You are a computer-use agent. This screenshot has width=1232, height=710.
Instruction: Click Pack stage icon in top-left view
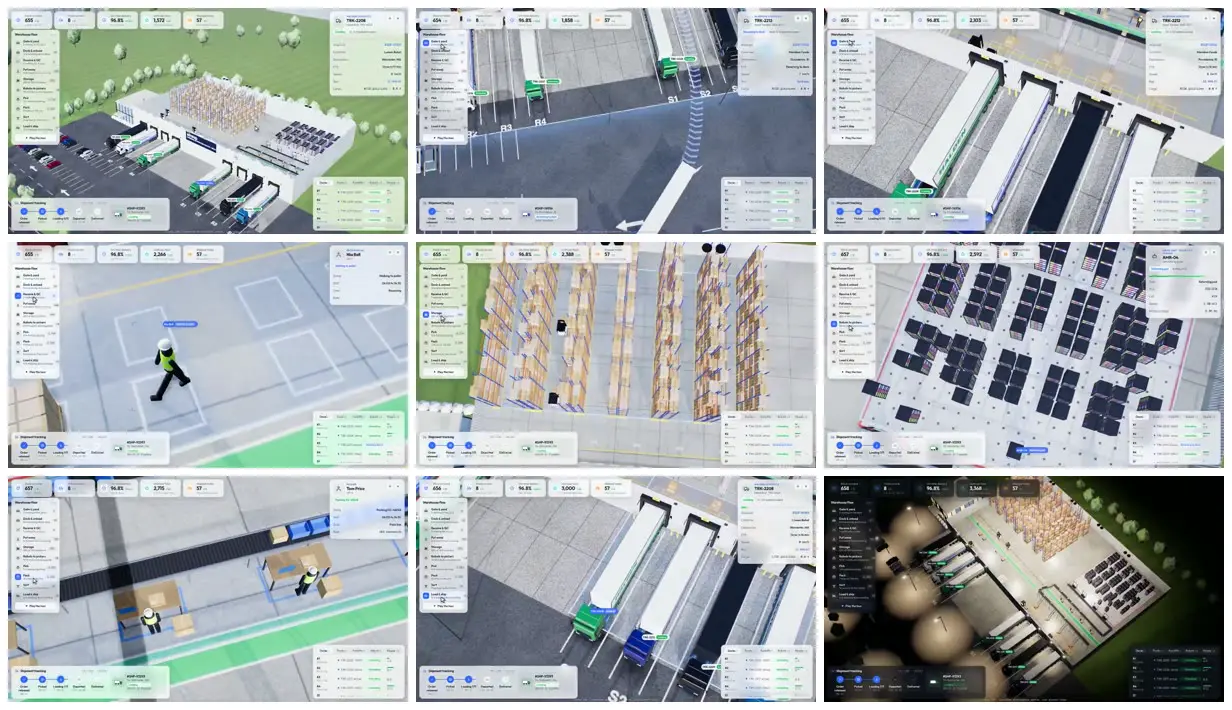coord(18,107)
